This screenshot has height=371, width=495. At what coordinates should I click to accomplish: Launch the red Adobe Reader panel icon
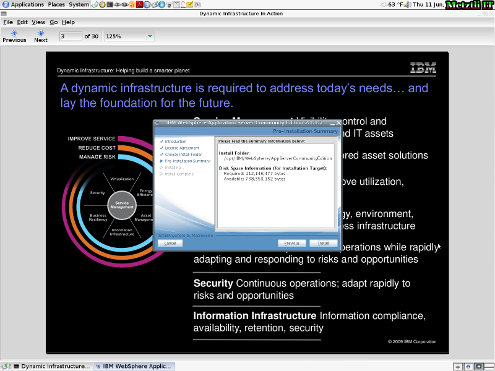point(139,5)
